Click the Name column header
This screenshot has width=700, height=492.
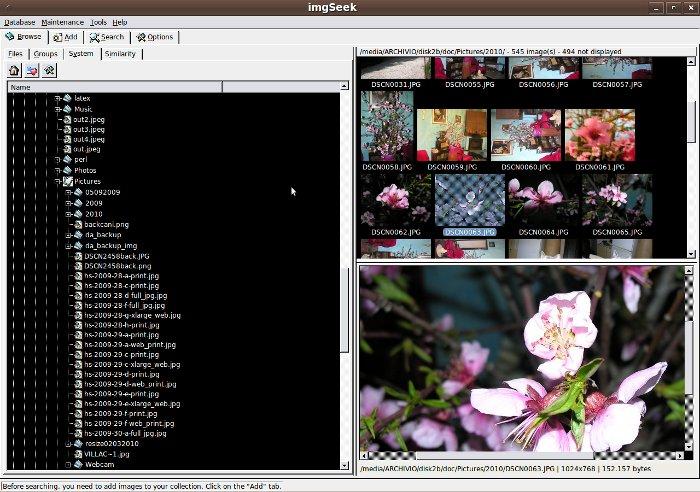coord(115,87)
